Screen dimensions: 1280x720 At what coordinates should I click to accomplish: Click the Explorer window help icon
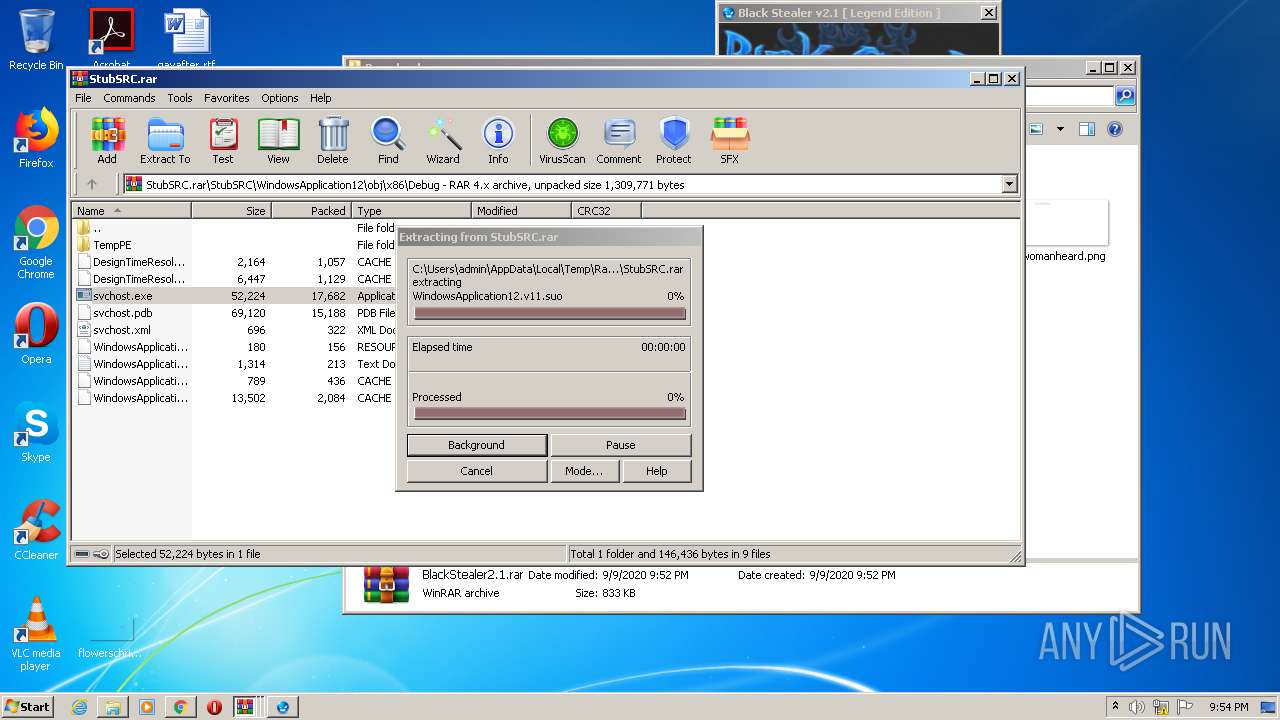click(x=1115, y=129)
